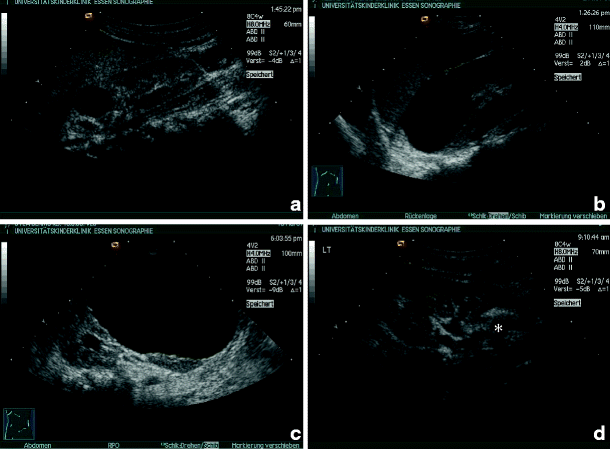Open the body marker pictogram in panel c

19,424
